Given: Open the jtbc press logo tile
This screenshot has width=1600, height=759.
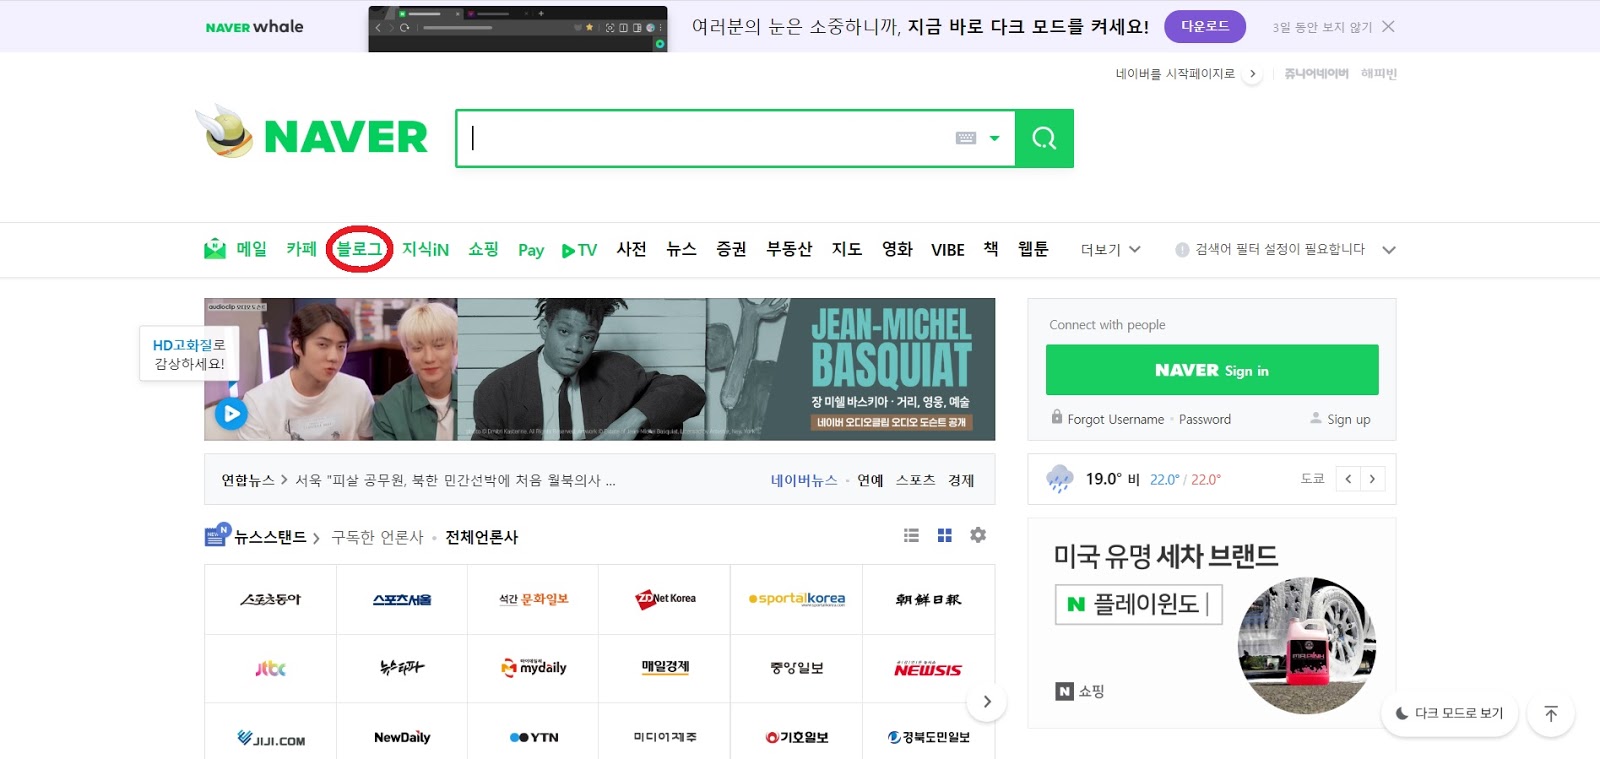Looking at the screenshot, I should tap(270, 668).
